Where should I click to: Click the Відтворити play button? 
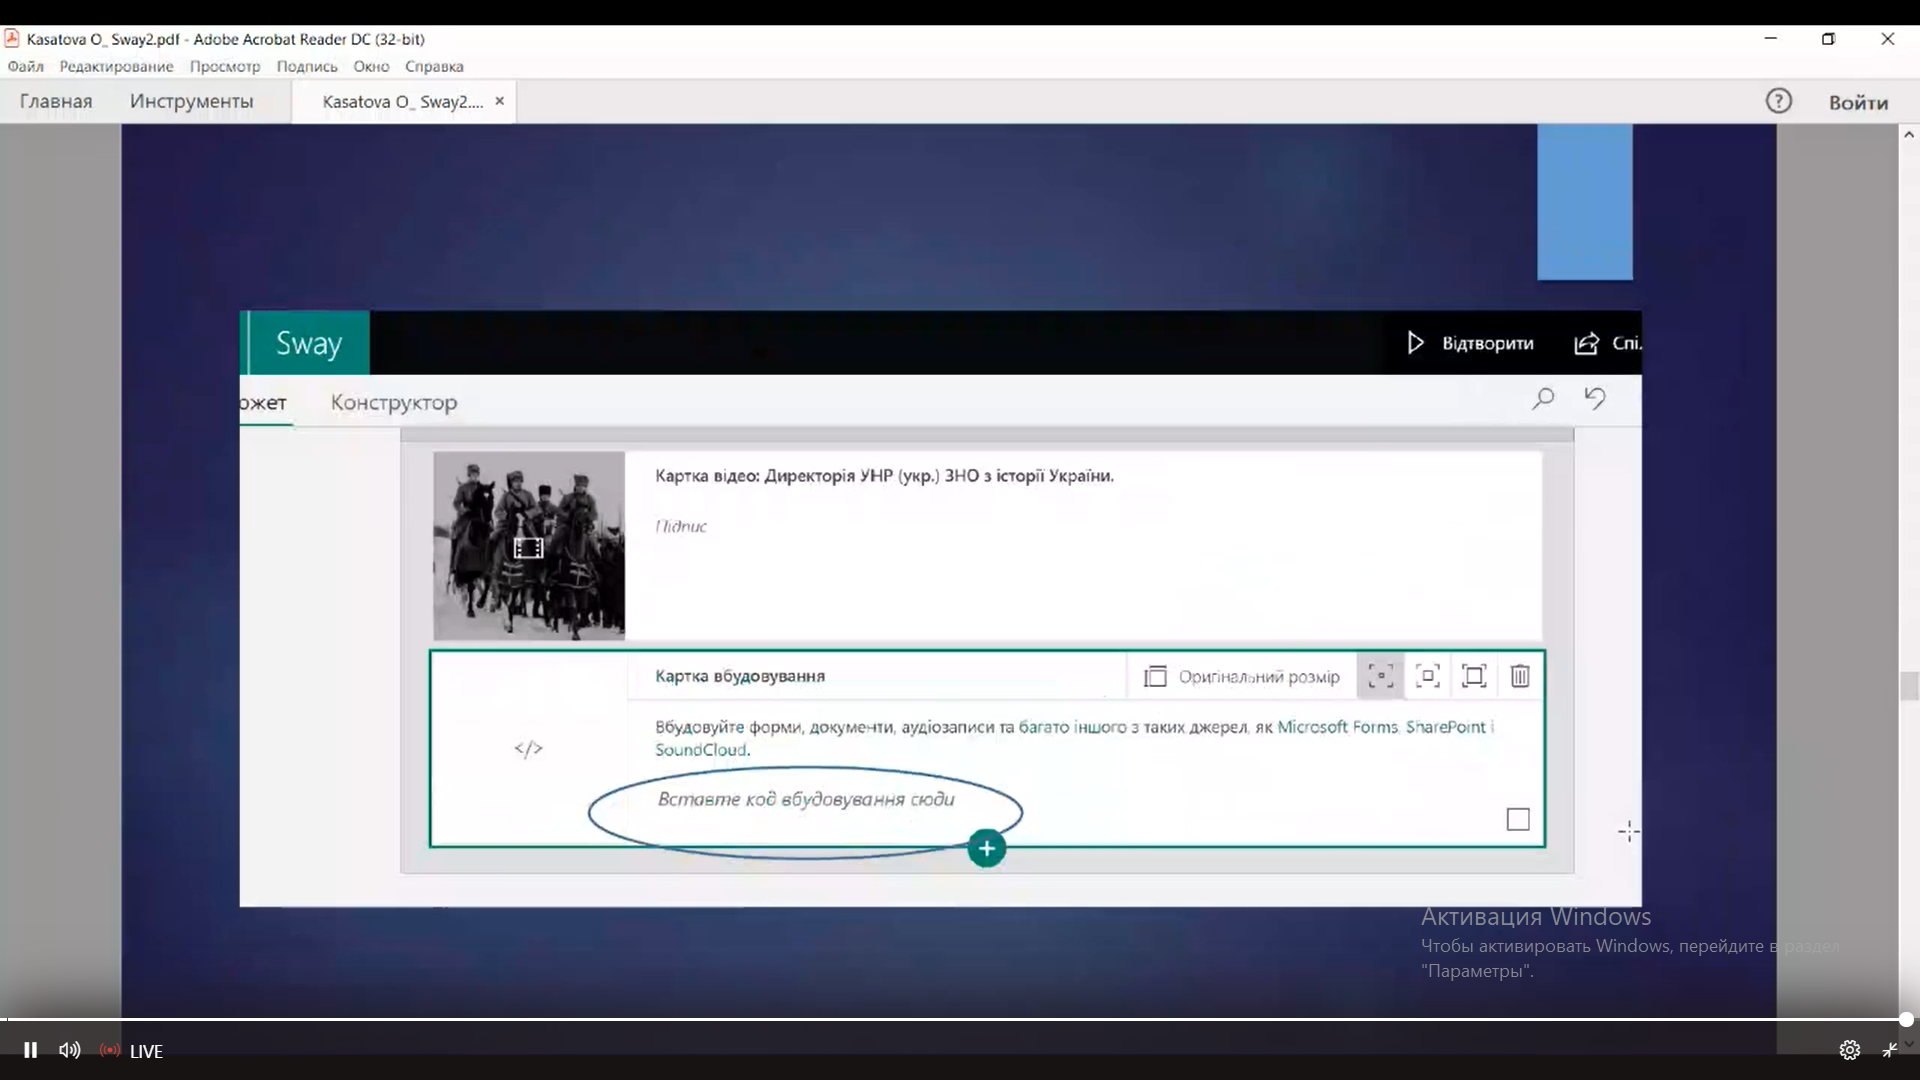coord(1469,343)
